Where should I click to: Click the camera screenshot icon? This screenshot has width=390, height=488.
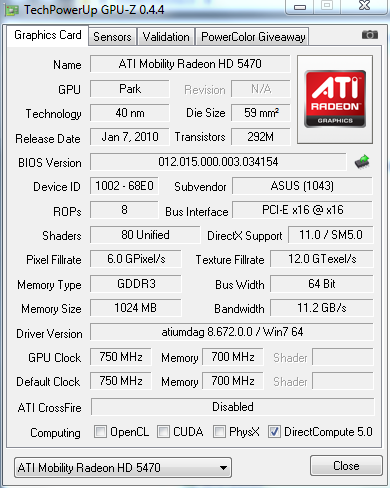point(370,34)
